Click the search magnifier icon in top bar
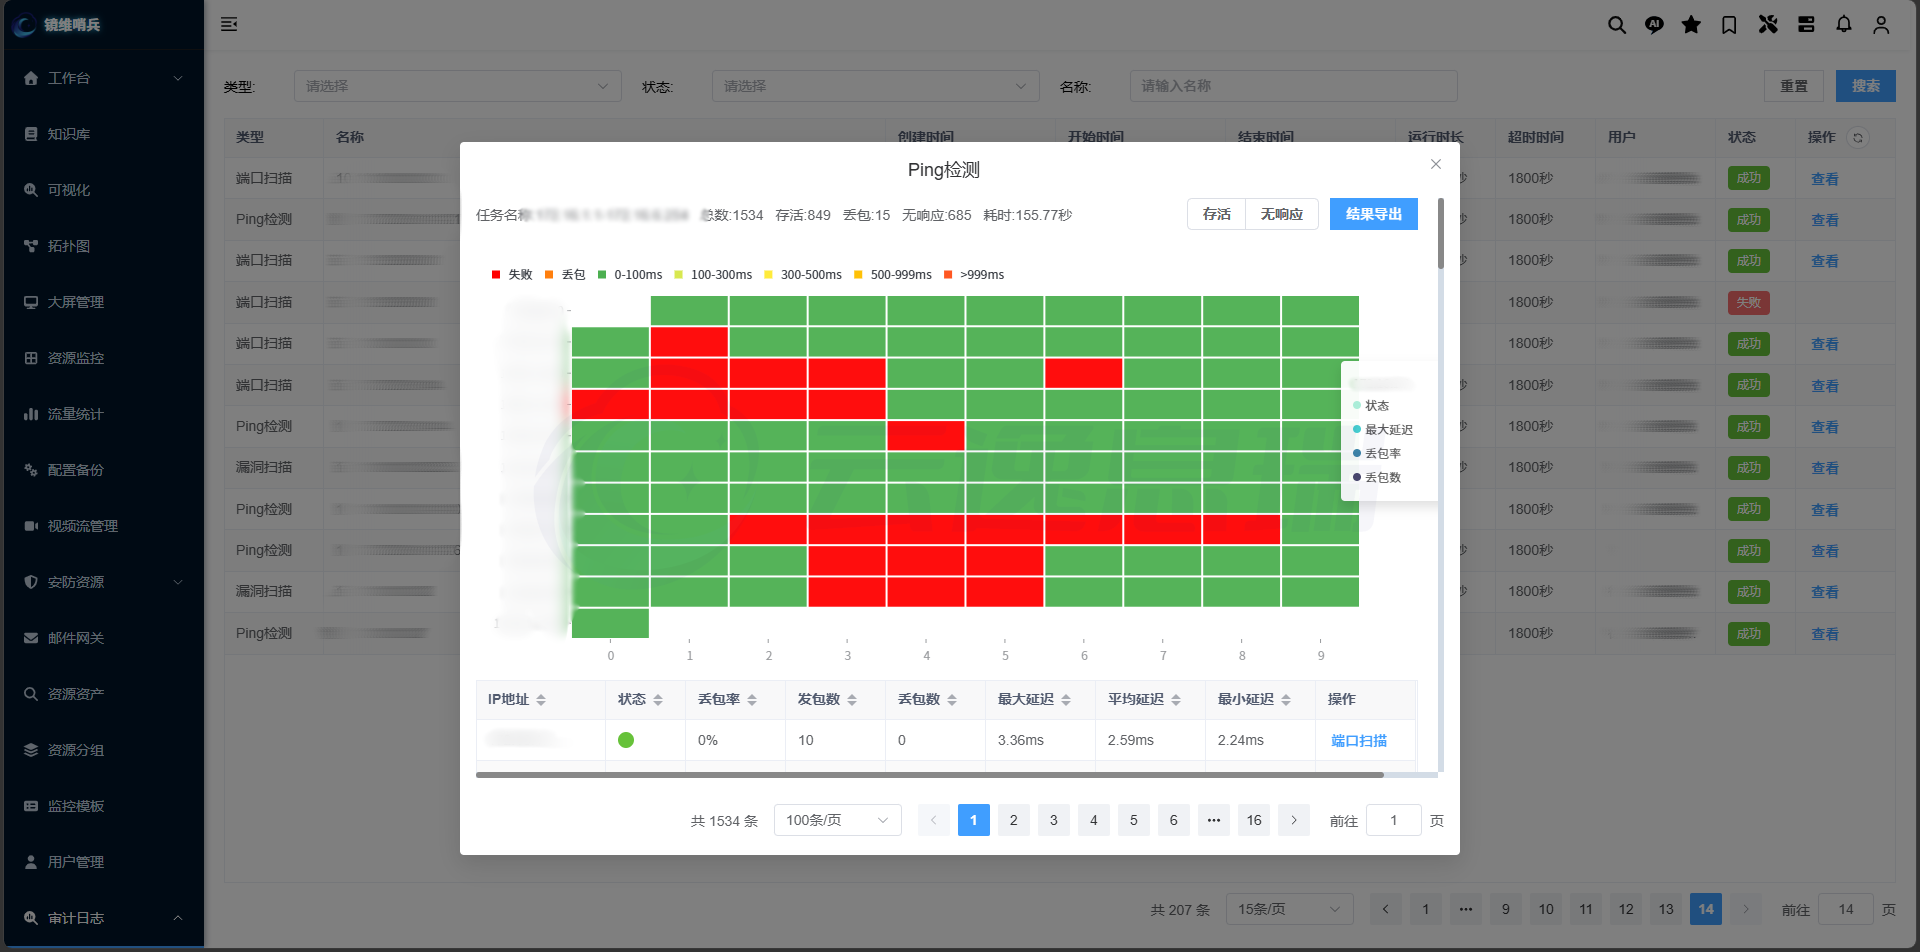1920x952 pixels. (x=1616, y=25)
